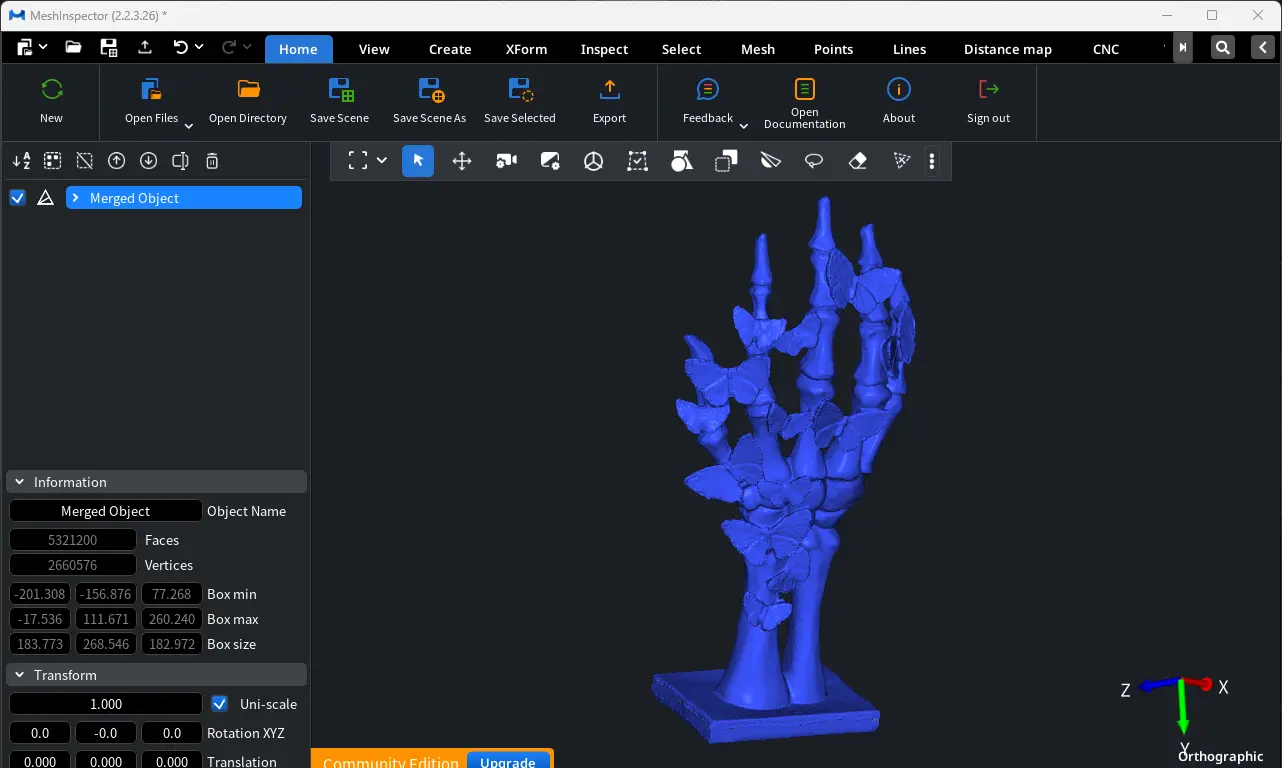Open the camera settings tool

(x=507, y=161)
